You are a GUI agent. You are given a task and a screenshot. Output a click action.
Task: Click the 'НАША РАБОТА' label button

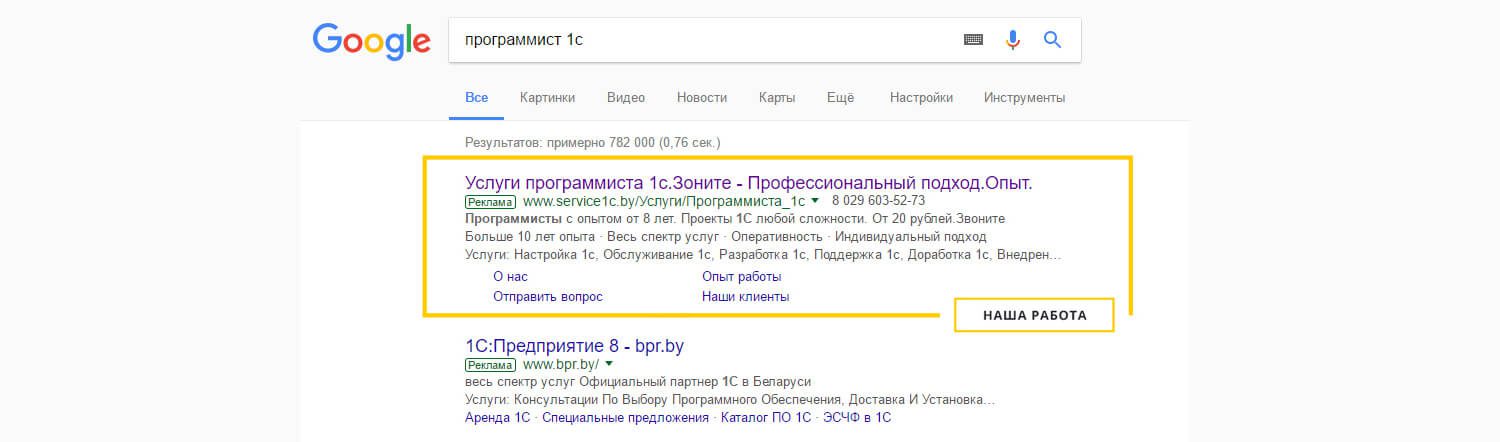click(x=1034, y=315)
